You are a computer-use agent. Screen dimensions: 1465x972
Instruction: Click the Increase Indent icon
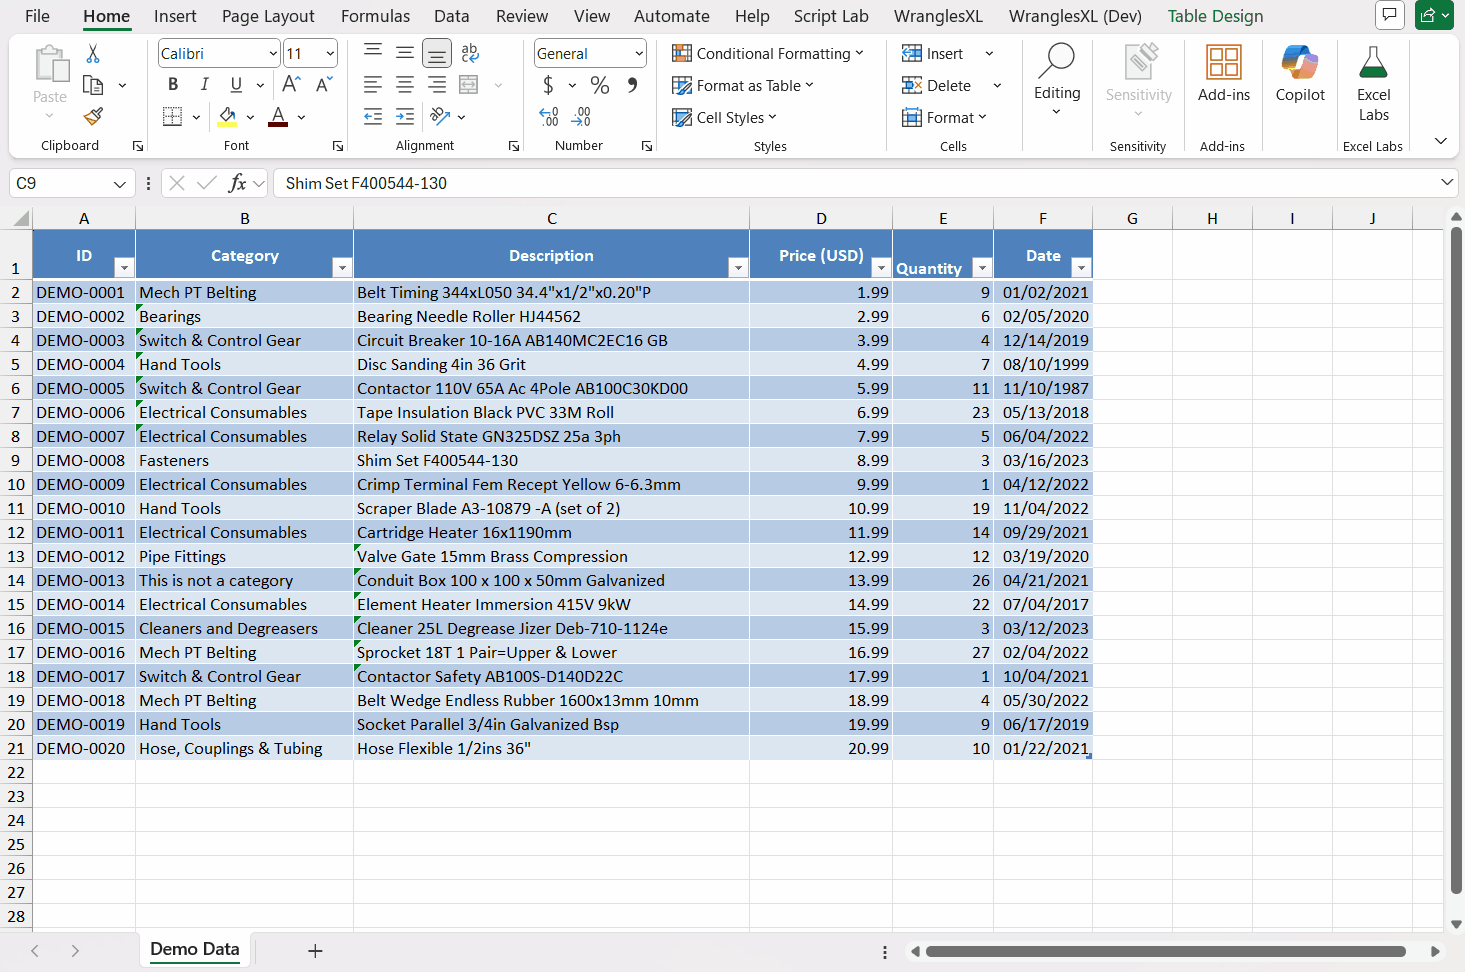coord(405,117)
